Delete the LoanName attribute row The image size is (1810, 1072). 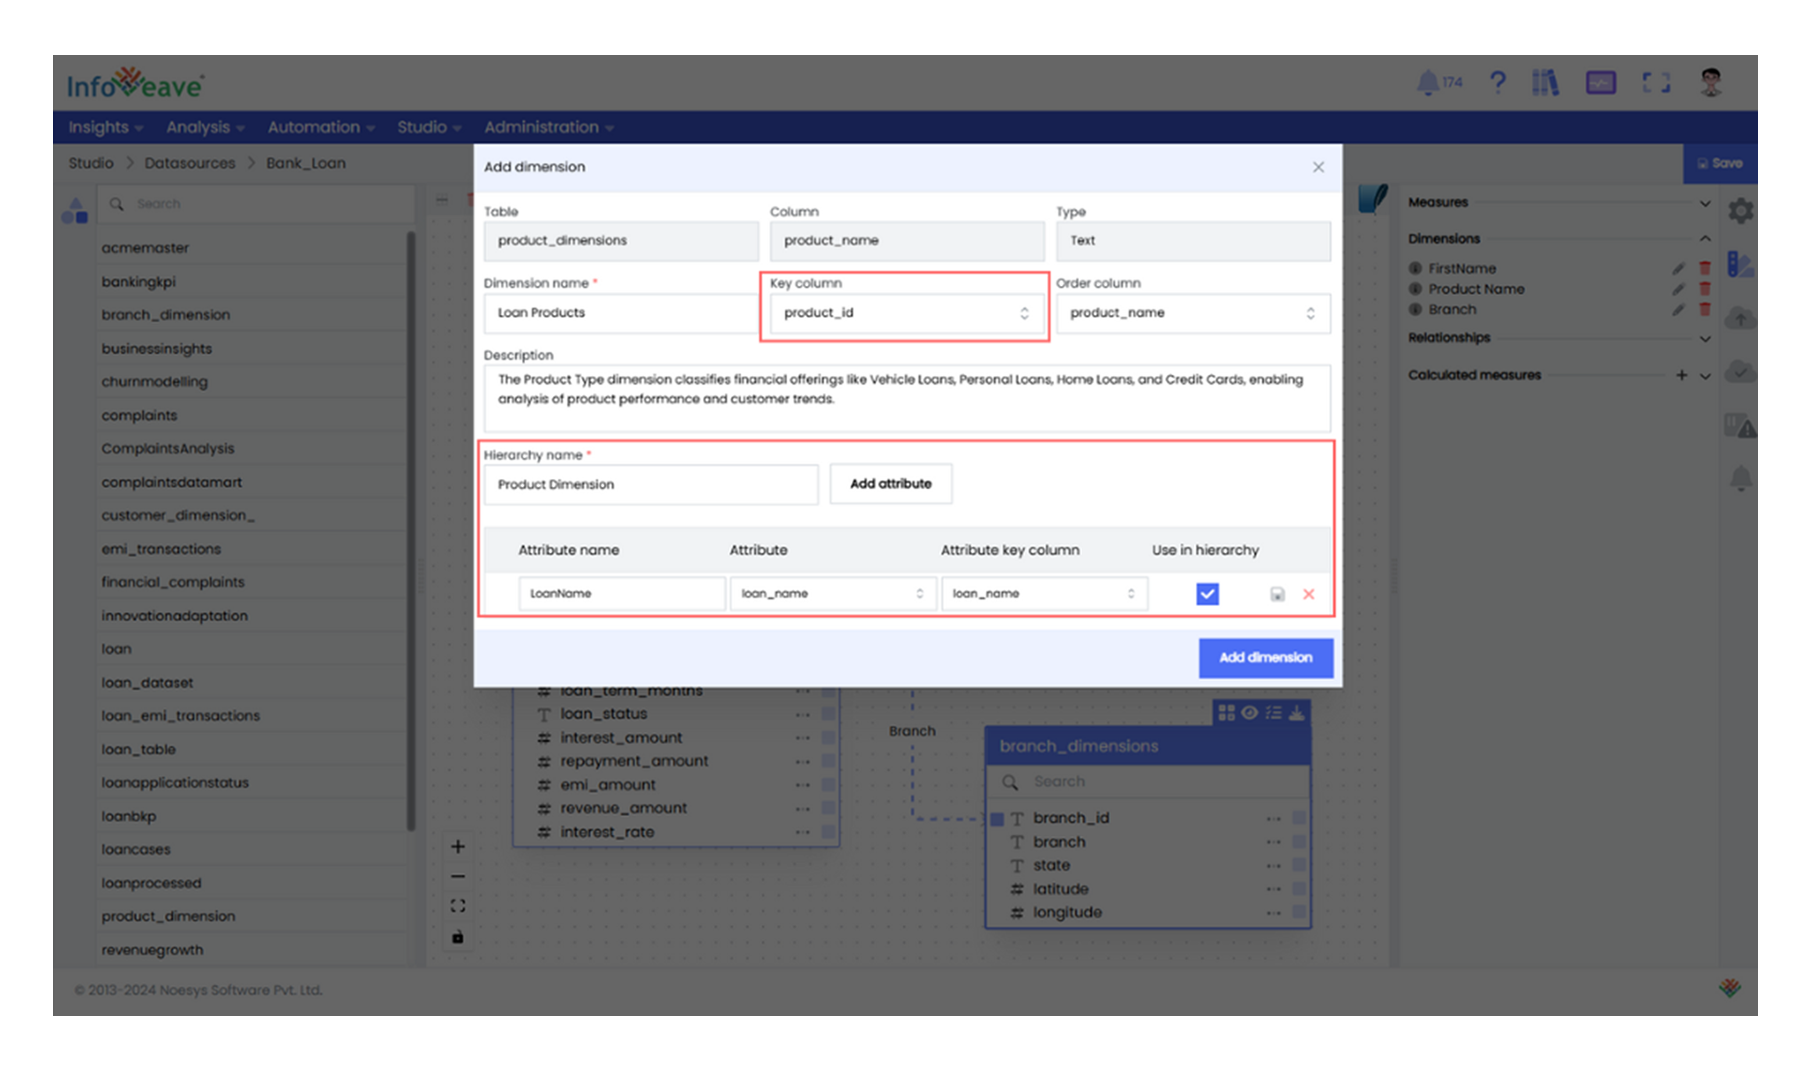click(x=1308, y=594)
